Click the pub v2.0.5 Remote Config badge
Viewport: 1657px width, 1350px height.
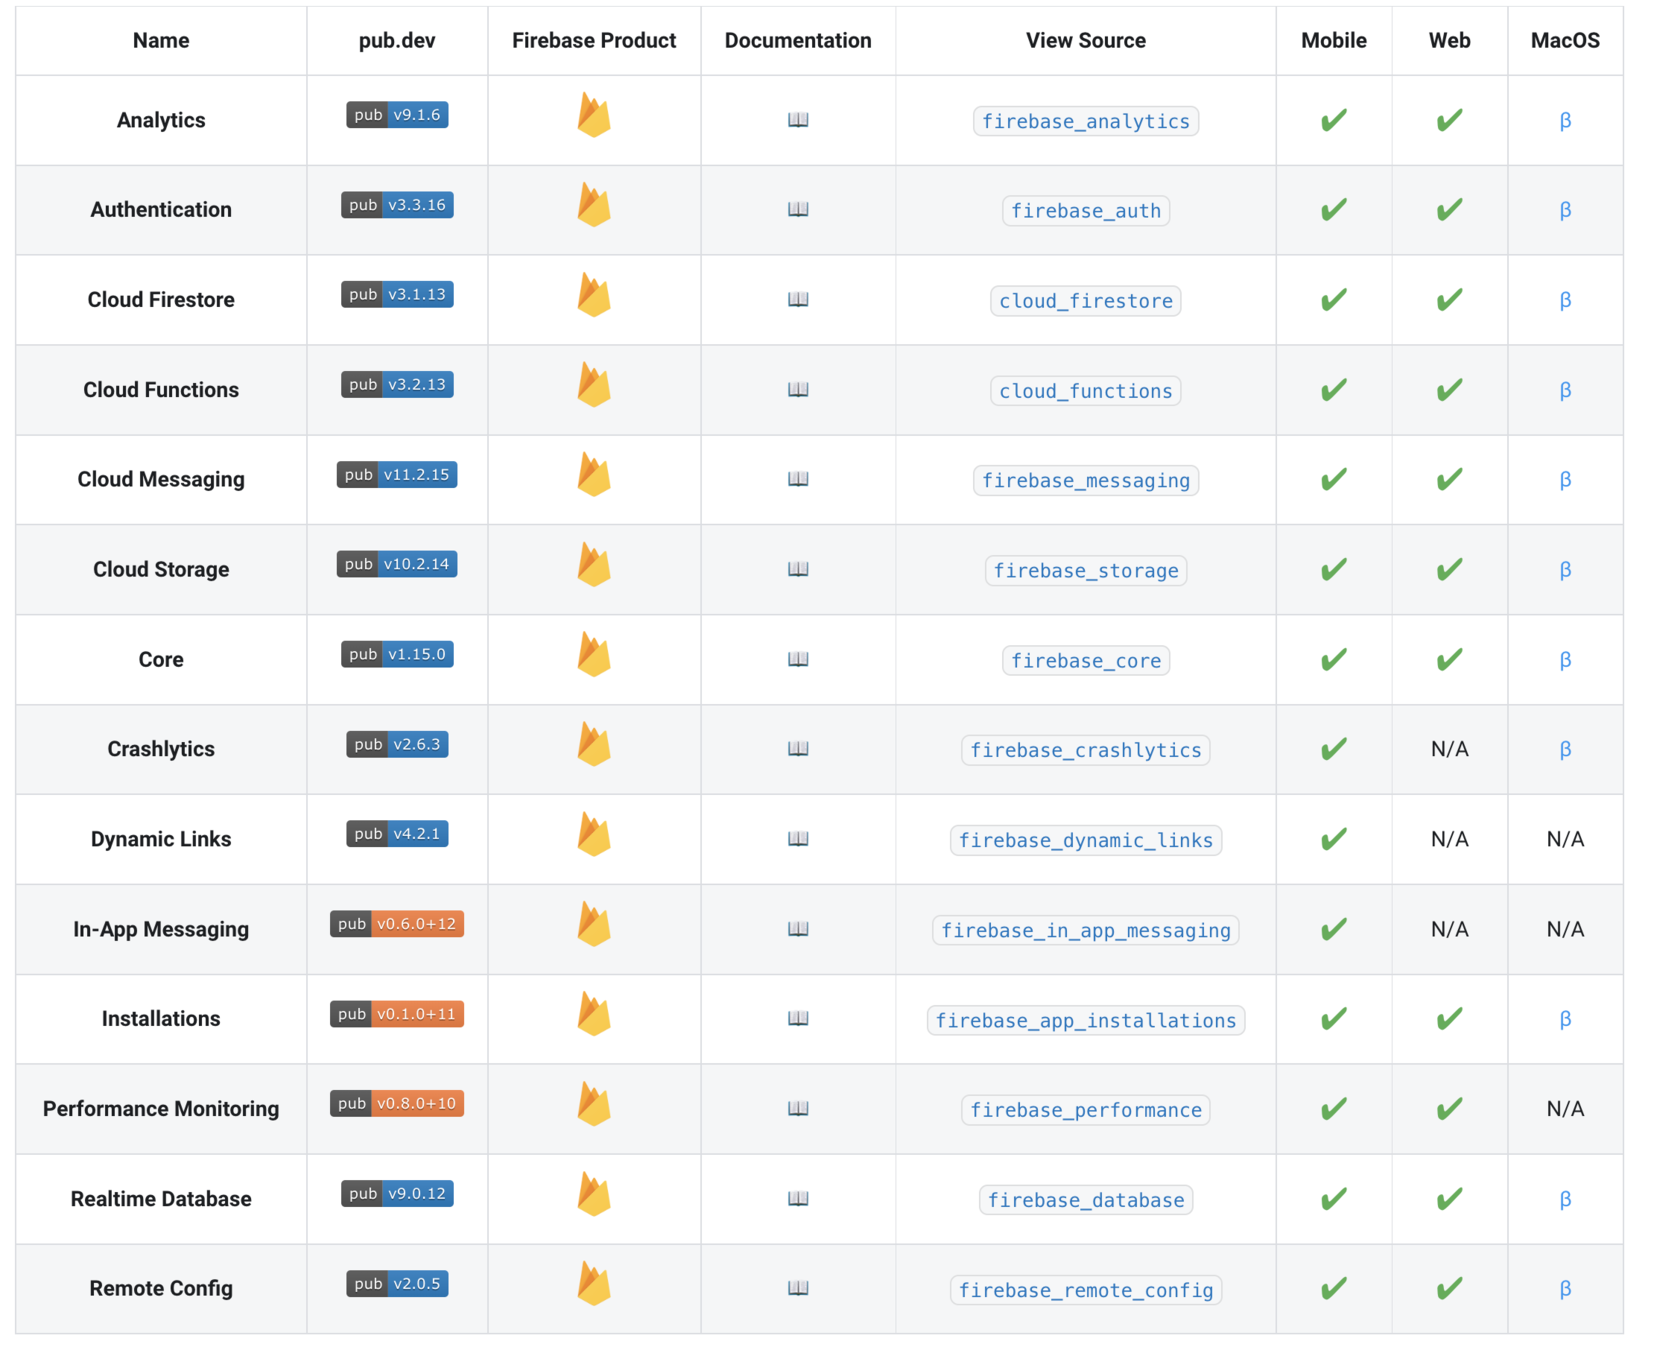(397, 1283)
